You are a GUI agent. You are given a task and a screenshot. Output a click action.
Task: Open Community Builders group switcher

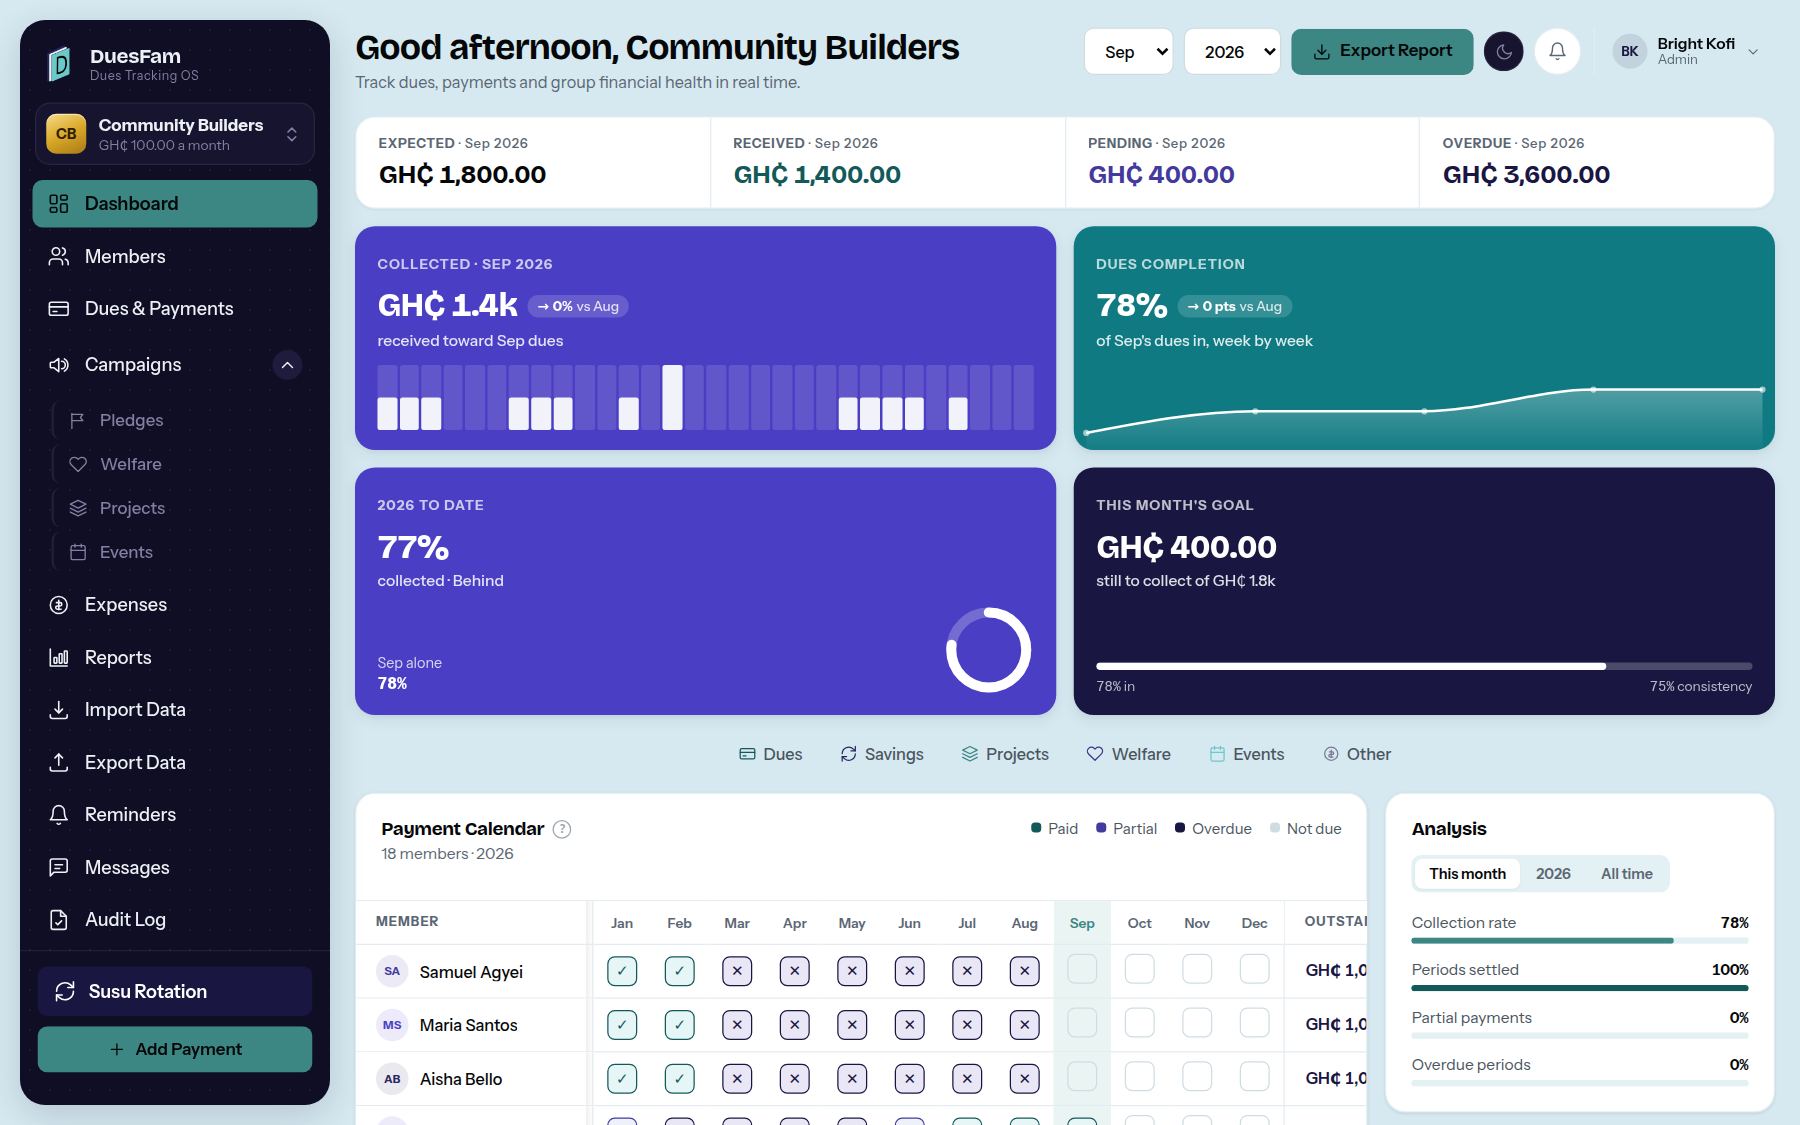(175, 134)
